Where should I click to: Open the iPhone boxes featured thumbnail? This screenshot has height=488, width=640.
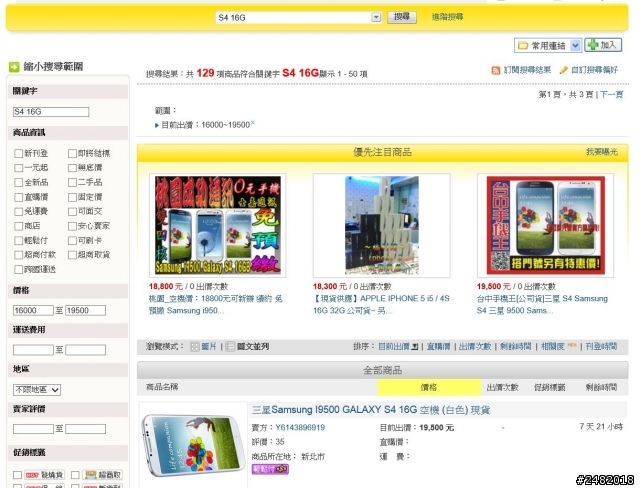[x=382, y=226]
